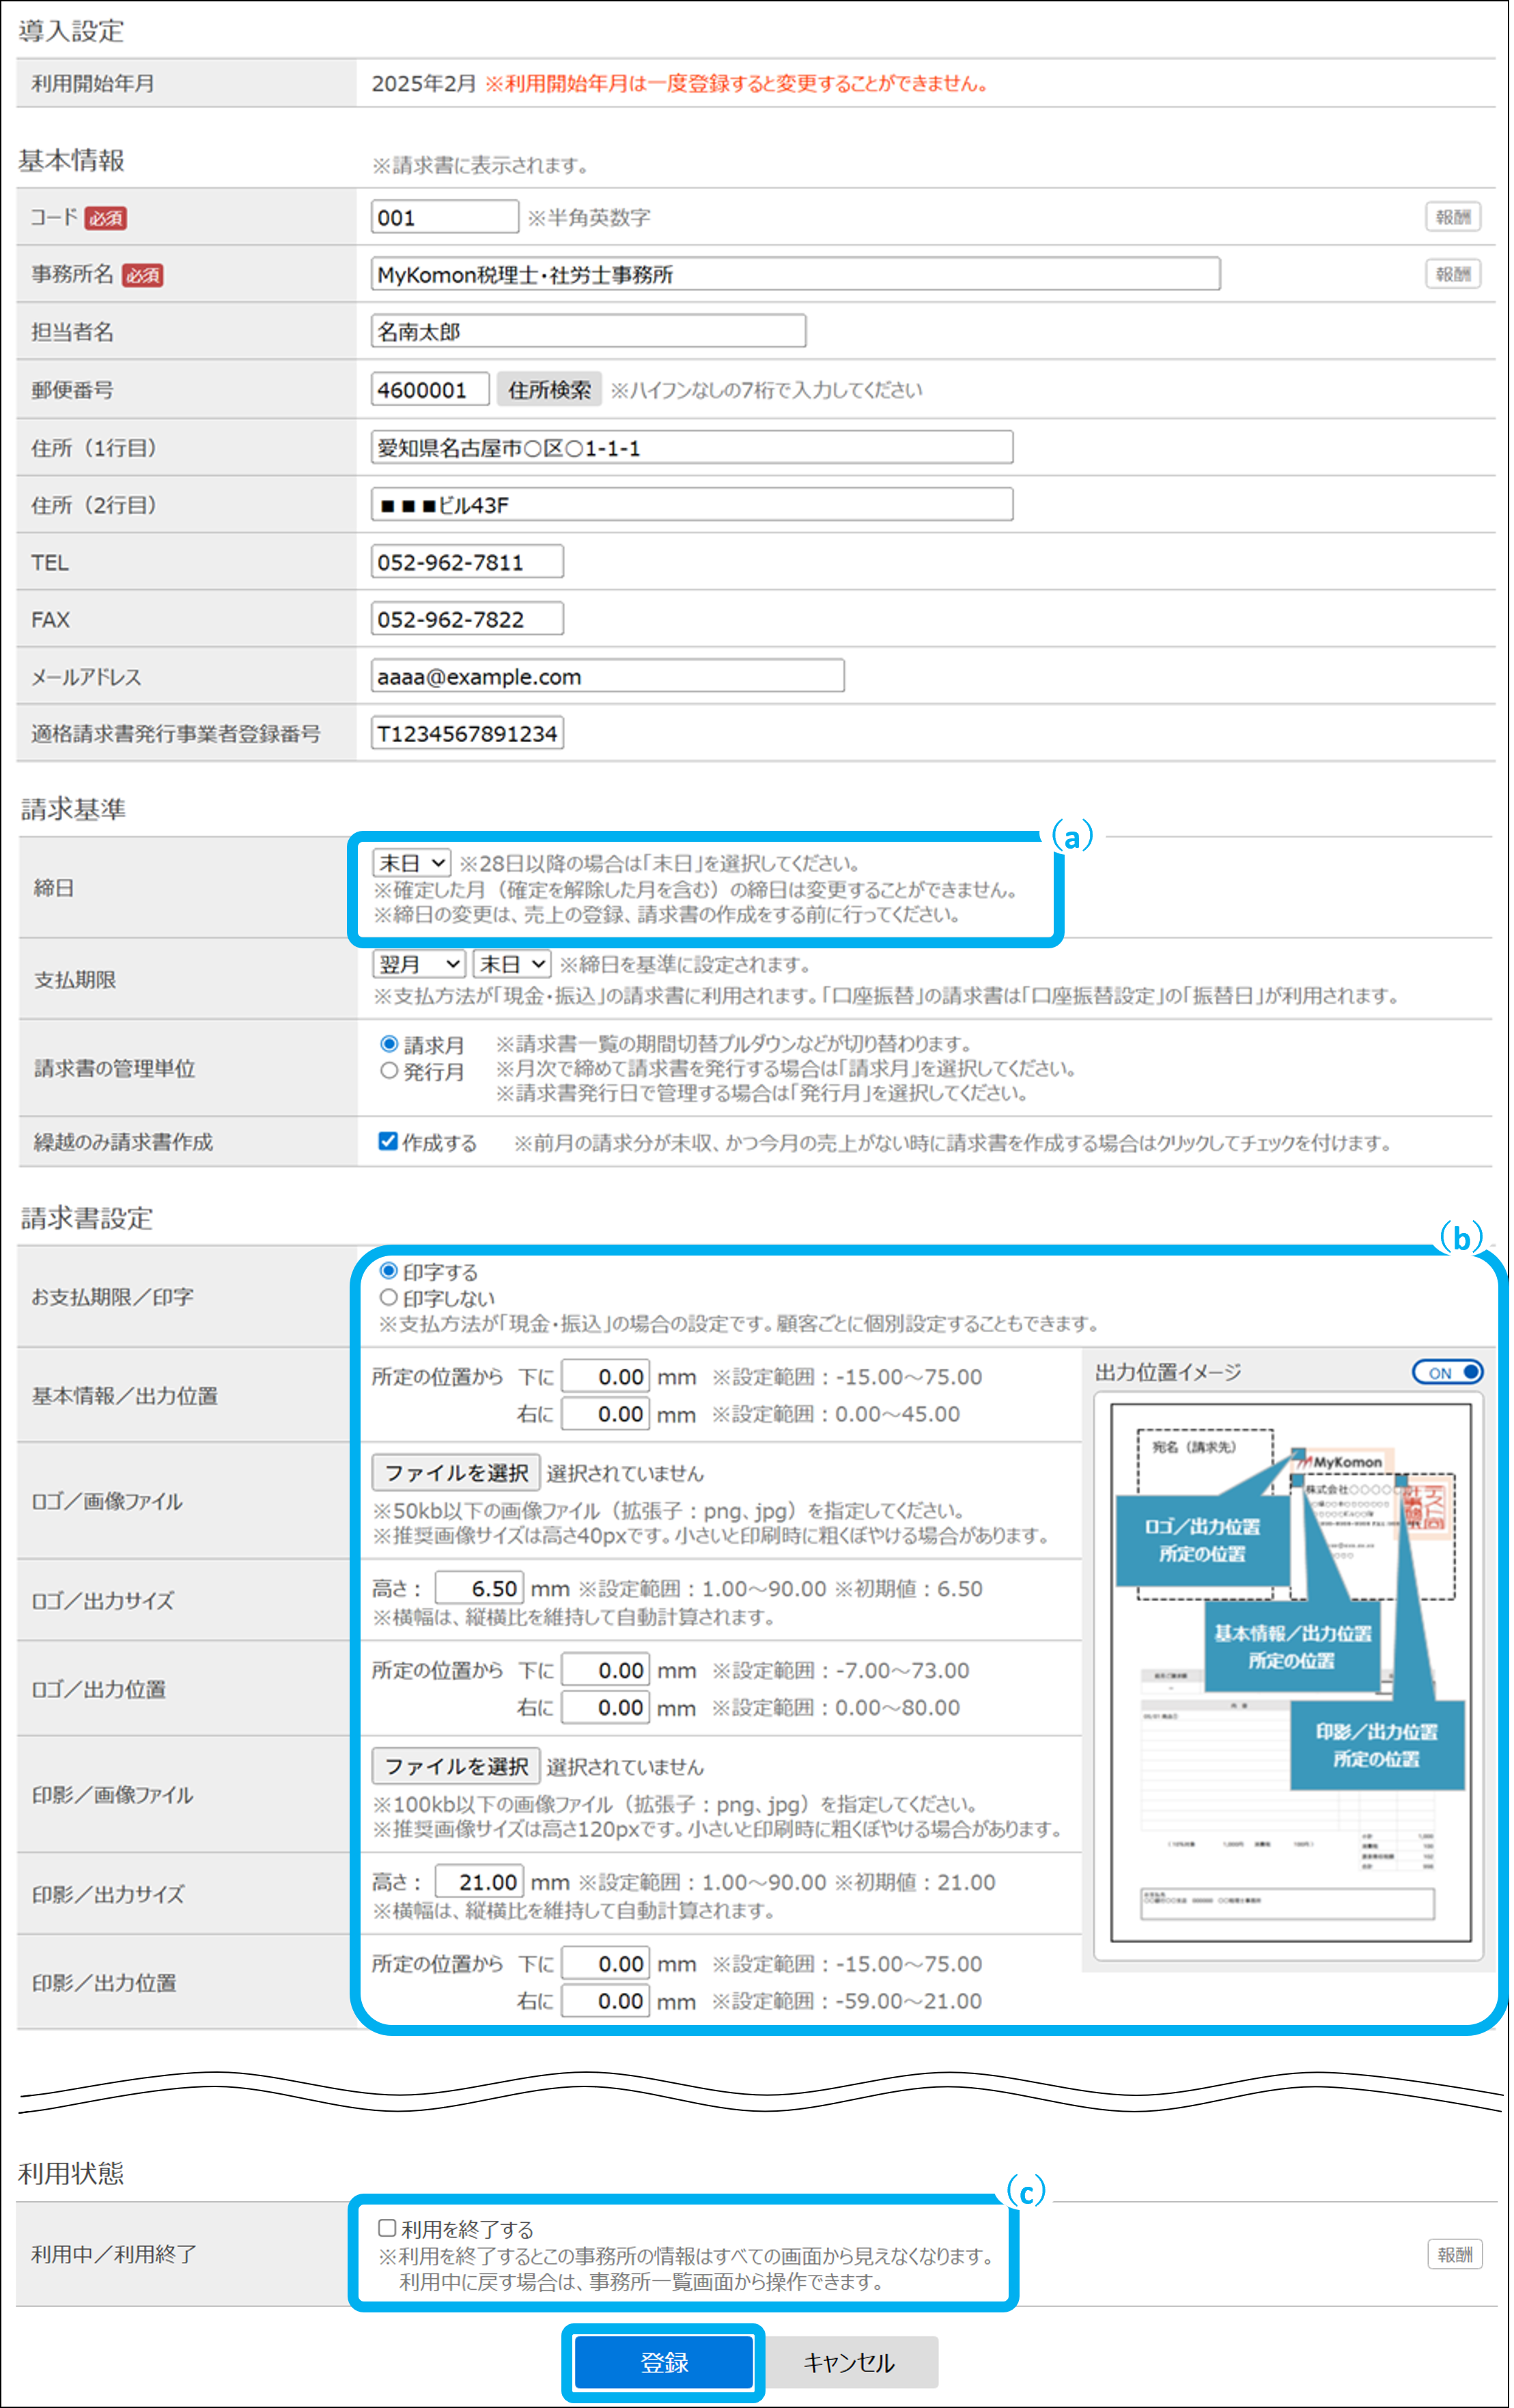
Task: Click the 報酬 badge beside the office name
Action: pyautogui.click(x=1452, y=274)
